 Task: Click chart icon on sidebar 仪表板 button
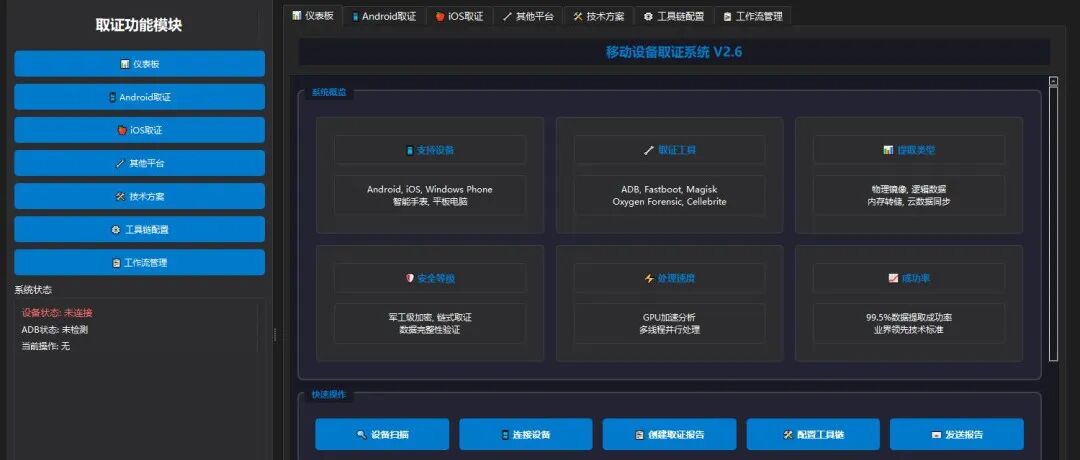tap(125, 64)
